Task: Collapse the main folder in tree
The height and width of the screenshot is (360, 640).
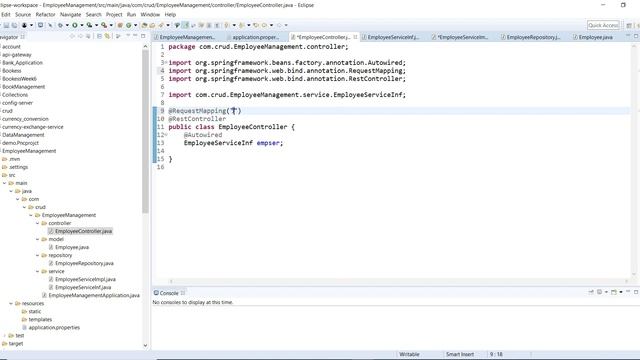Action: point(4,183)
